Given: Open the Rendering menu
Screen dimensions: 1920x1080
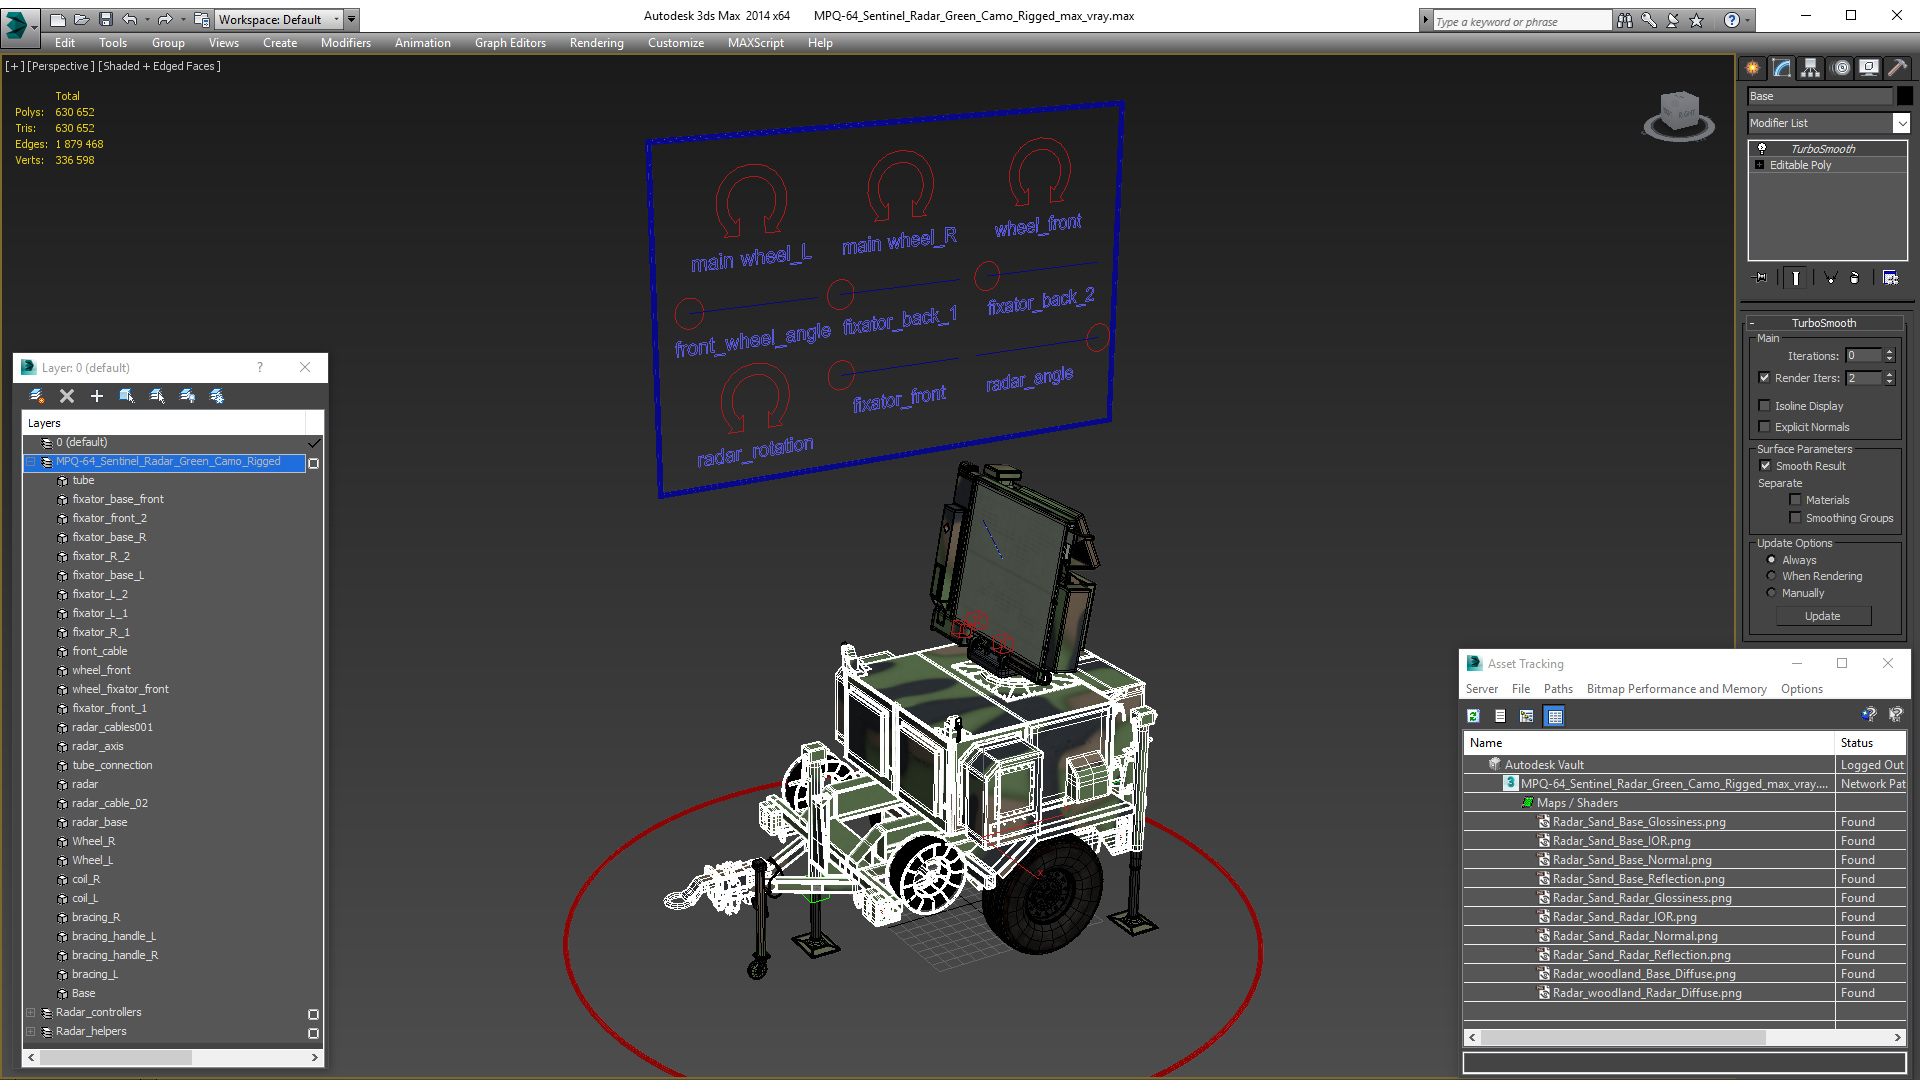Looking at the screenshot, I should tap(597, 43).
